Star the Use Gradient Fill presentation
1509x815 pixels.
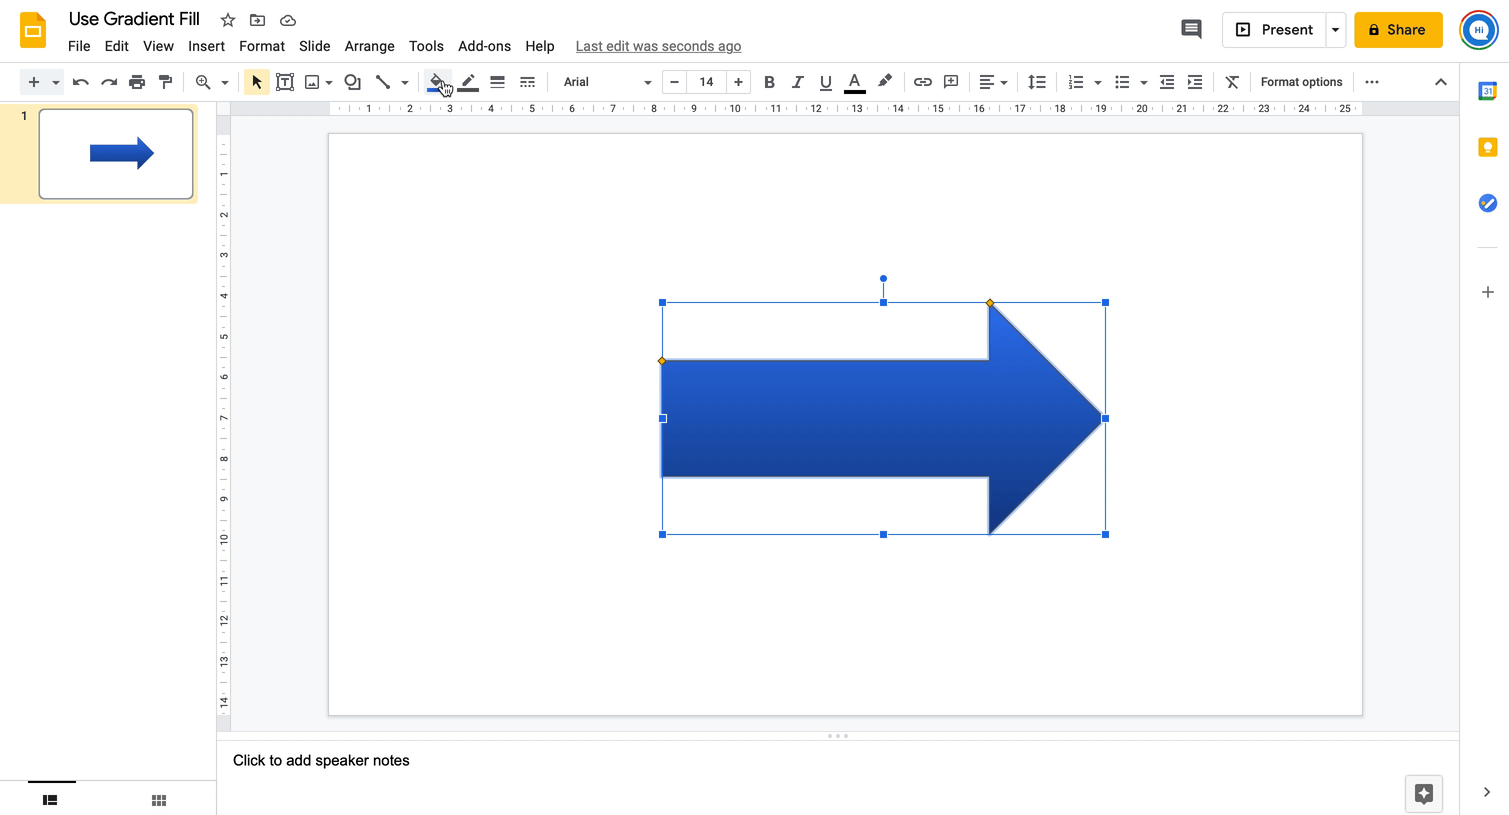(228, 20)
